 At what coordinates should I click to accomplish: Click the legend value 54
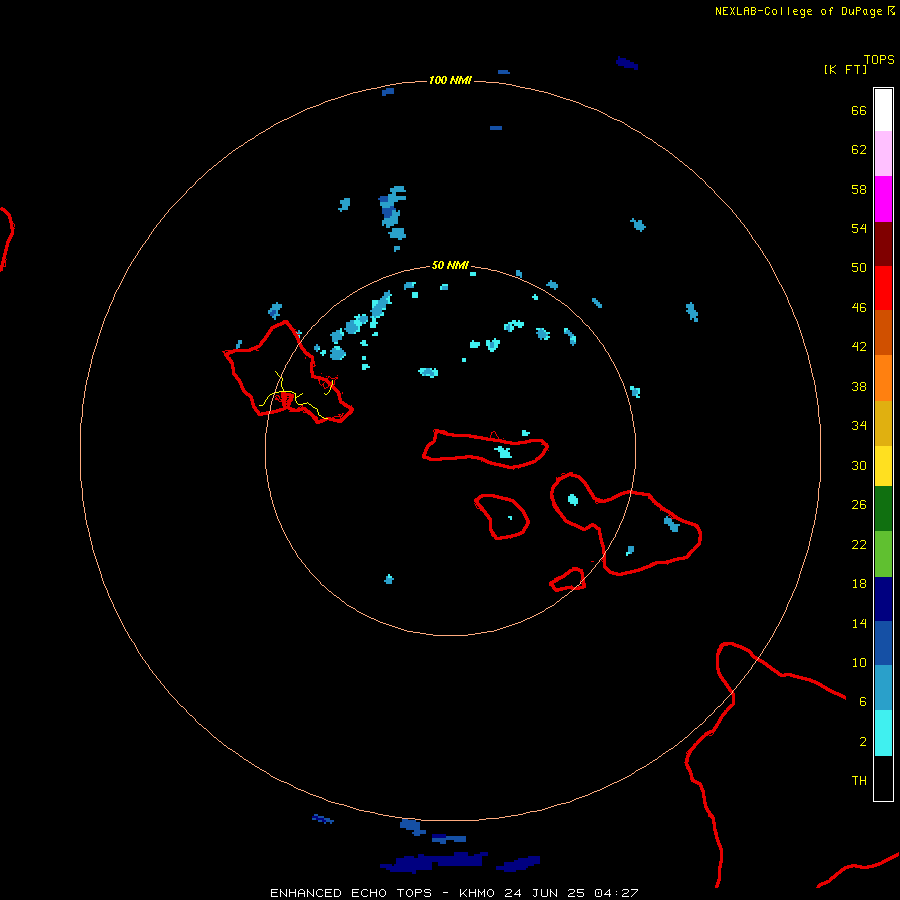(859, 228)
